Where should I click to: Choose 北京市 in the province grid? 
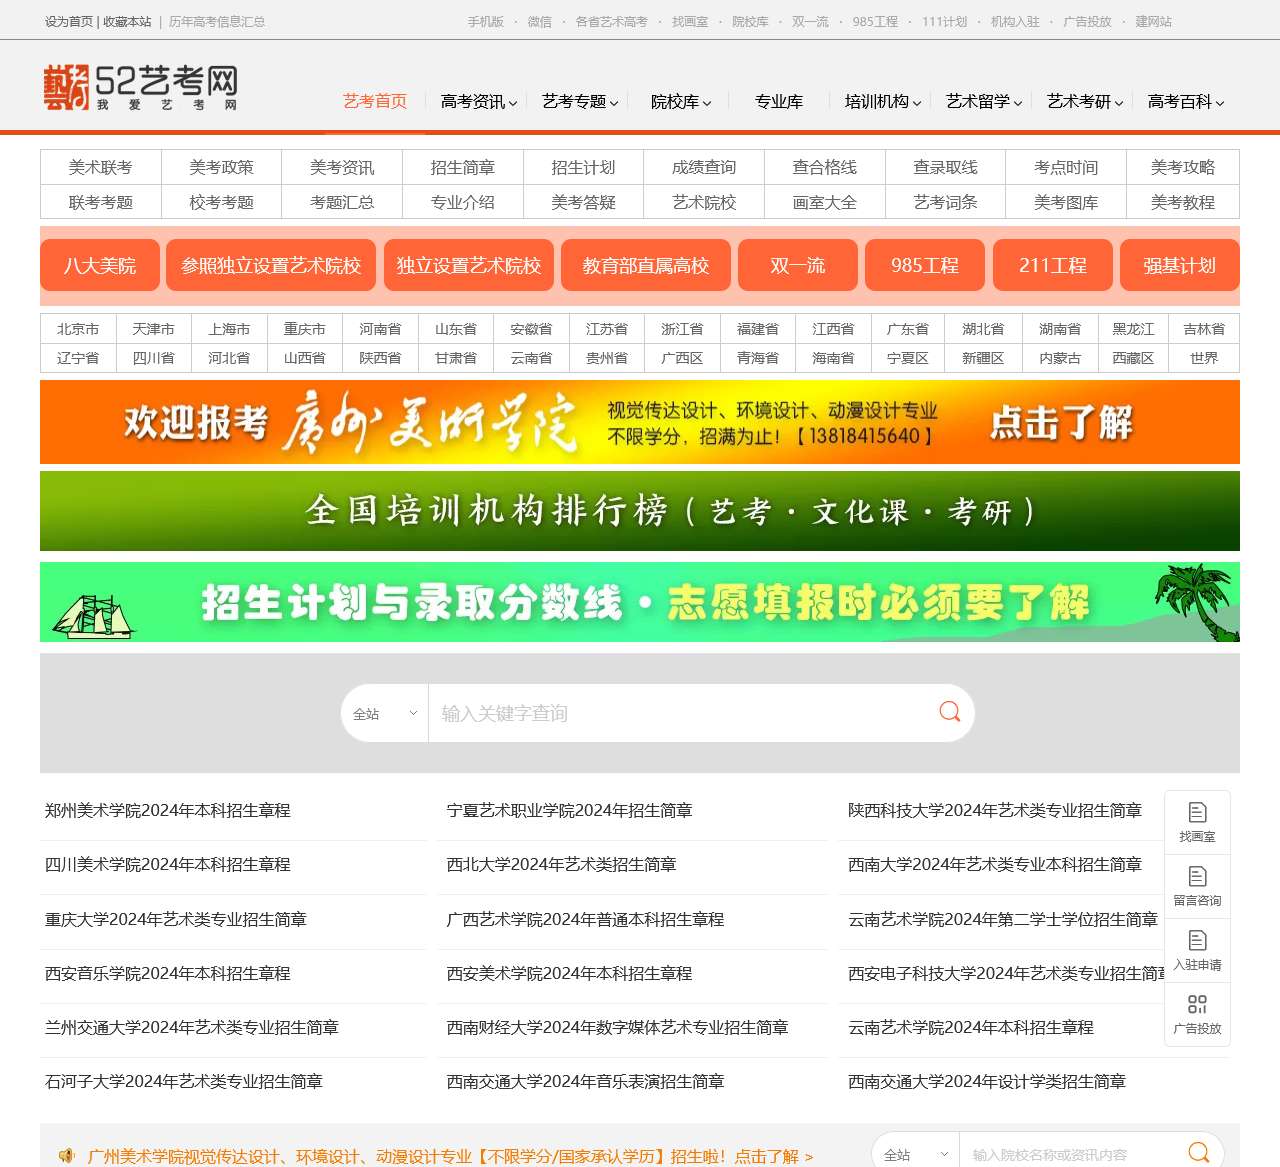[78, 329]
